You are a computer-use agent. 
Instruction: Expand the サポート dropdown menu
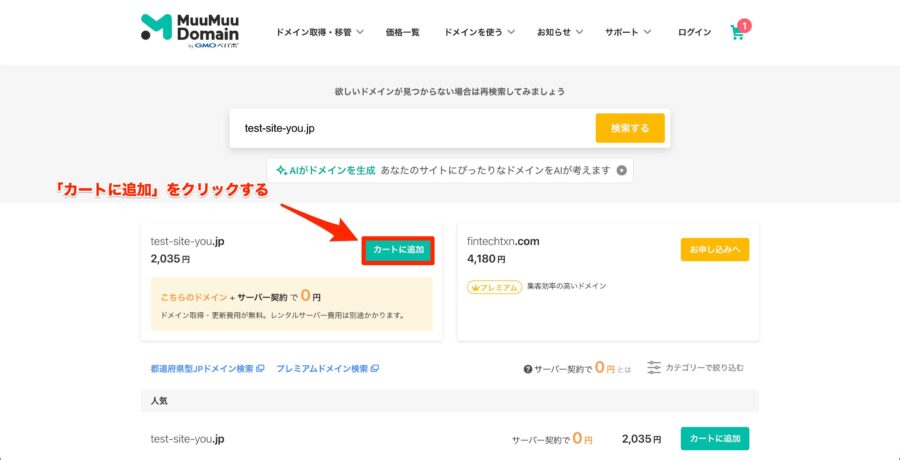tap(628, 32)
